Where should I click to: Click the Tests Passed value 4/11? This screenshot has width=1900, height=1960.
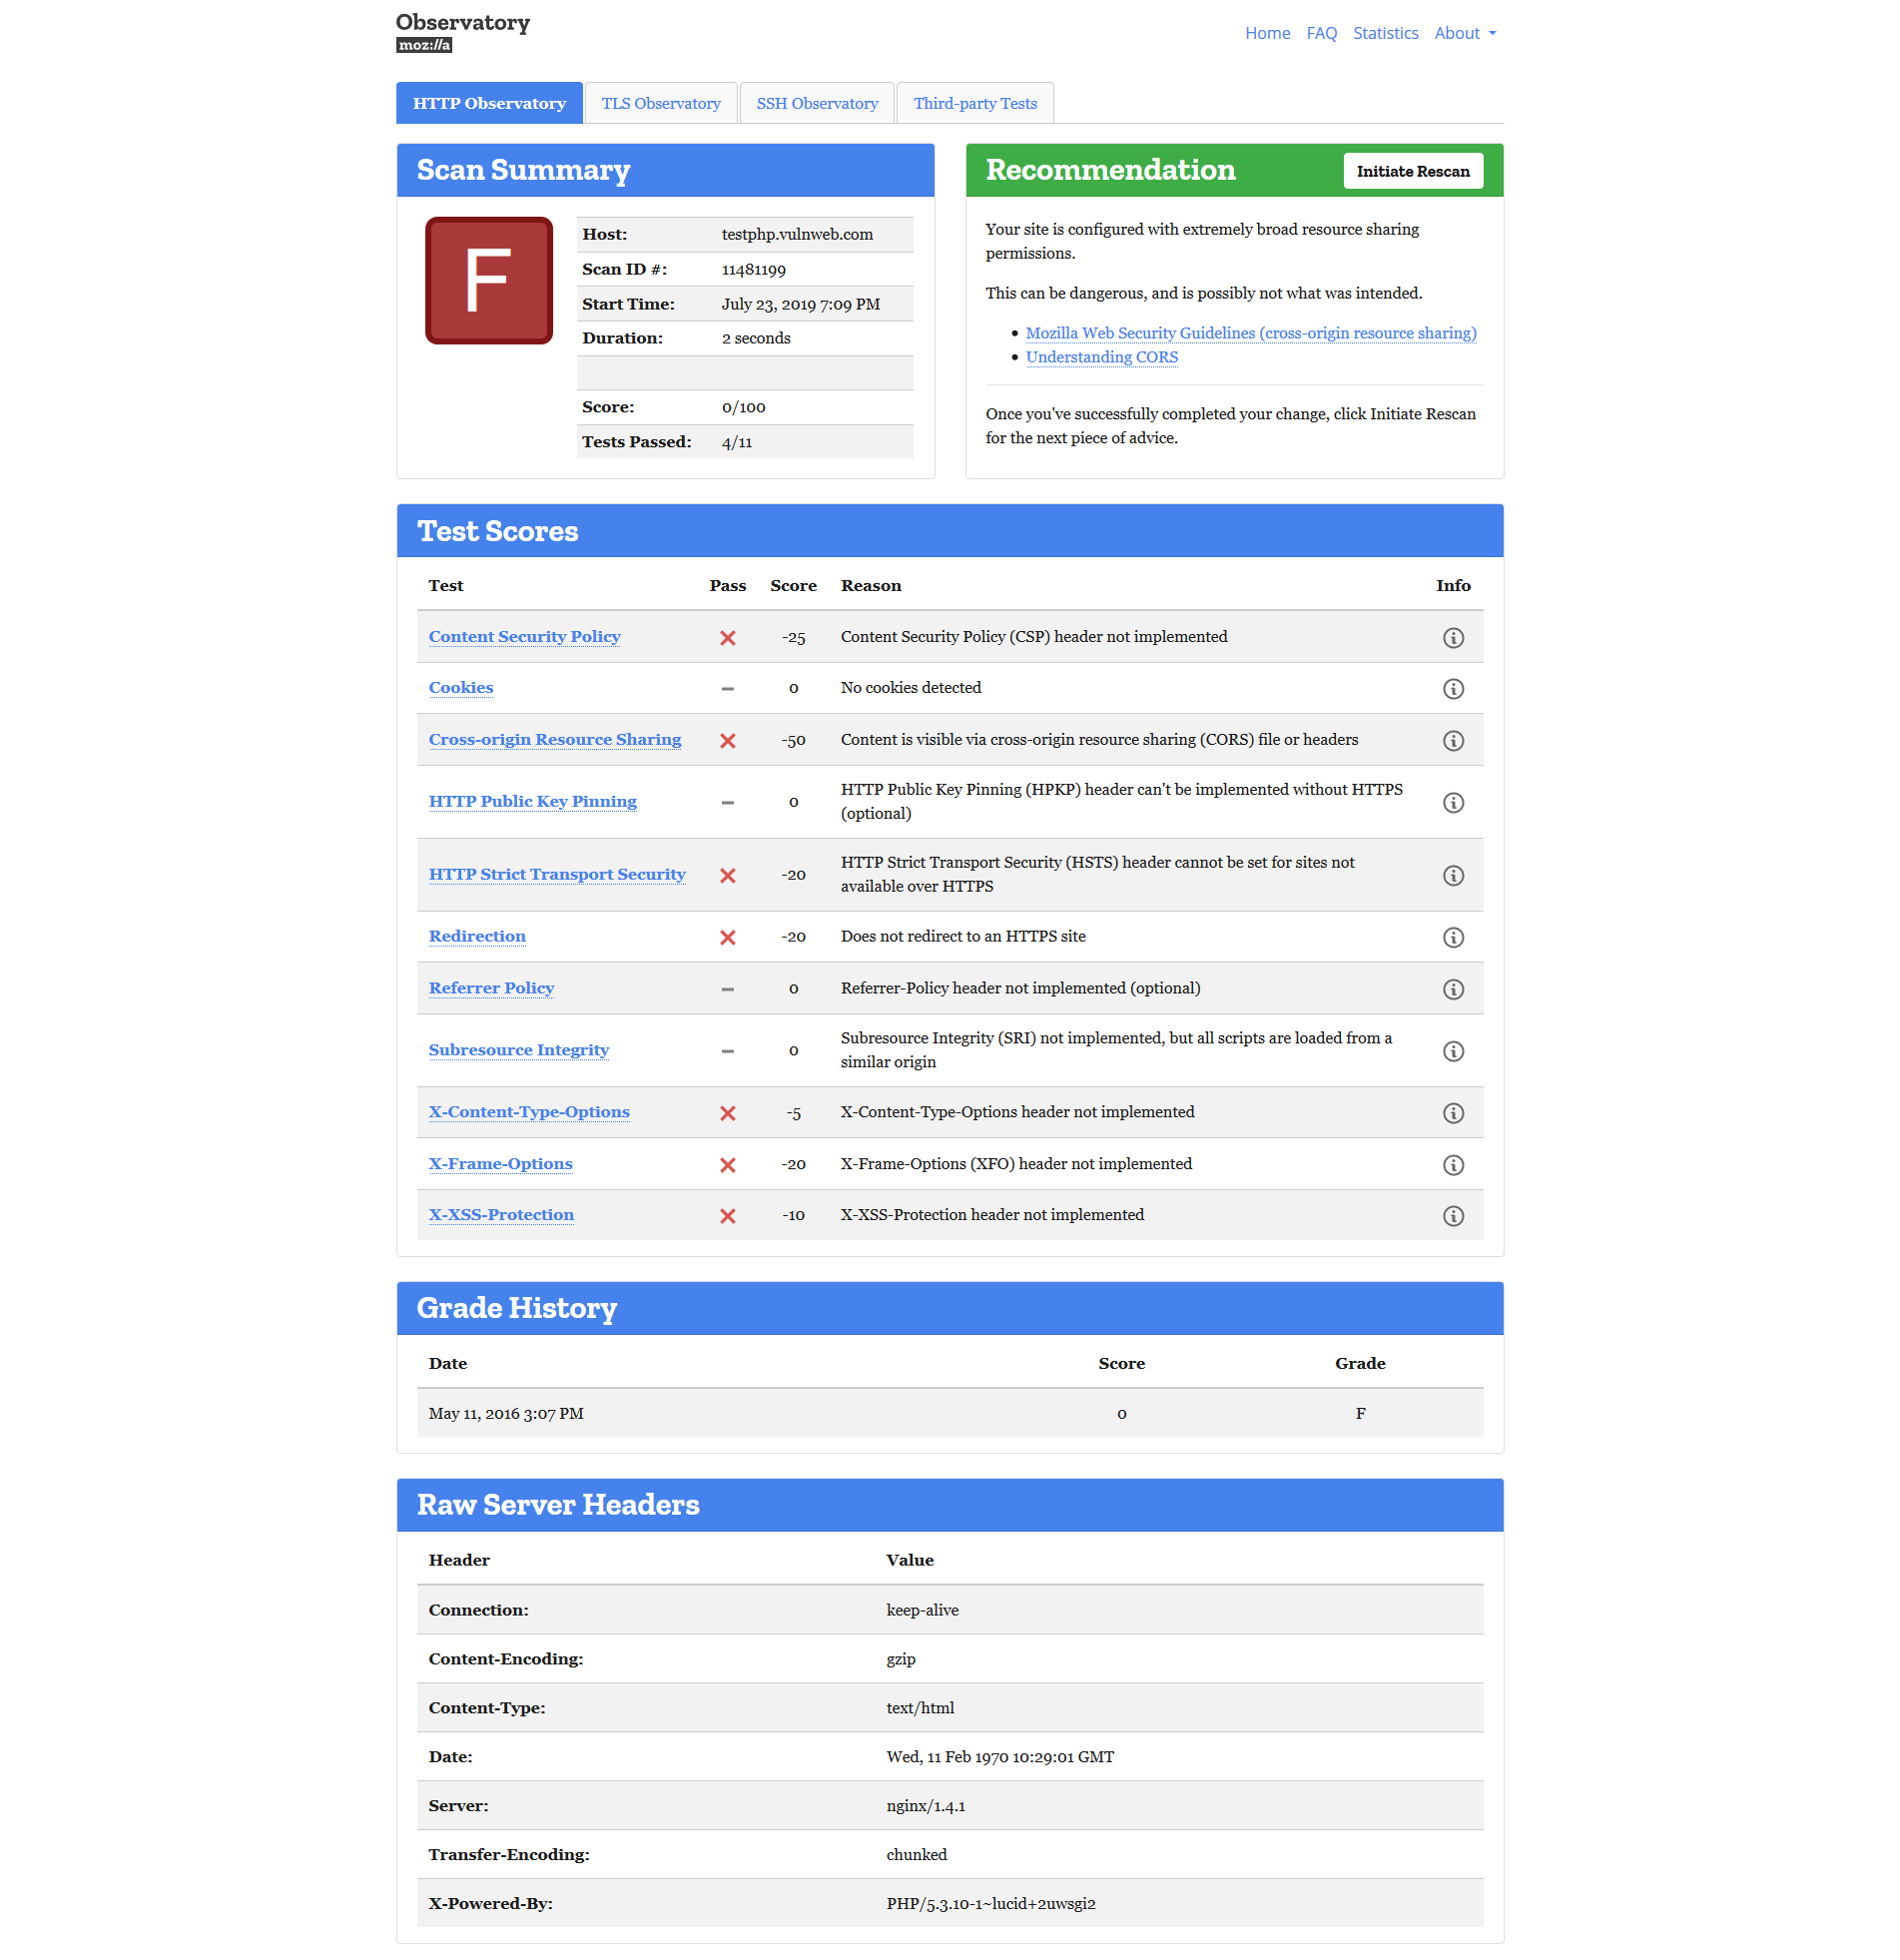tap(736, 443)
